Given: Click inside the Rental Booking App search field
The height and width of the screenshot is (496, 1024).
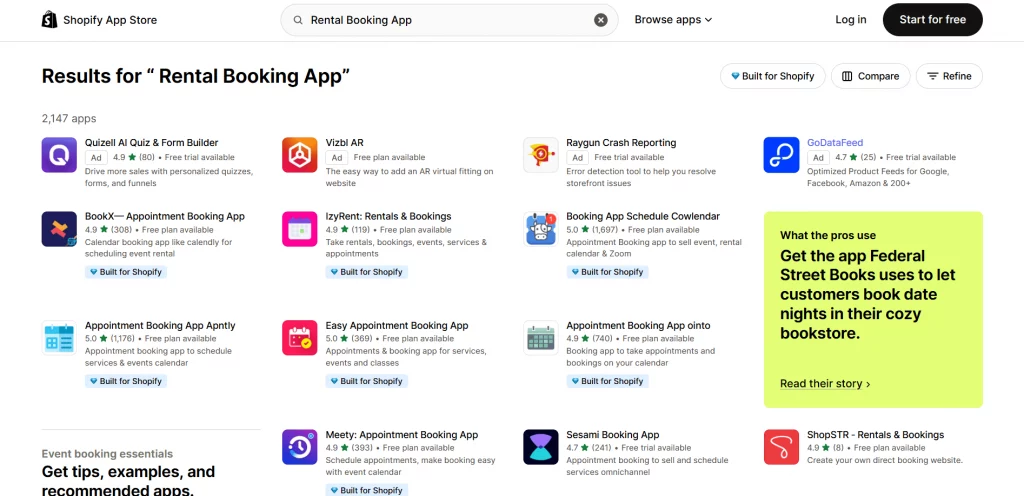Looking at the screenshot, I should 447,20.
